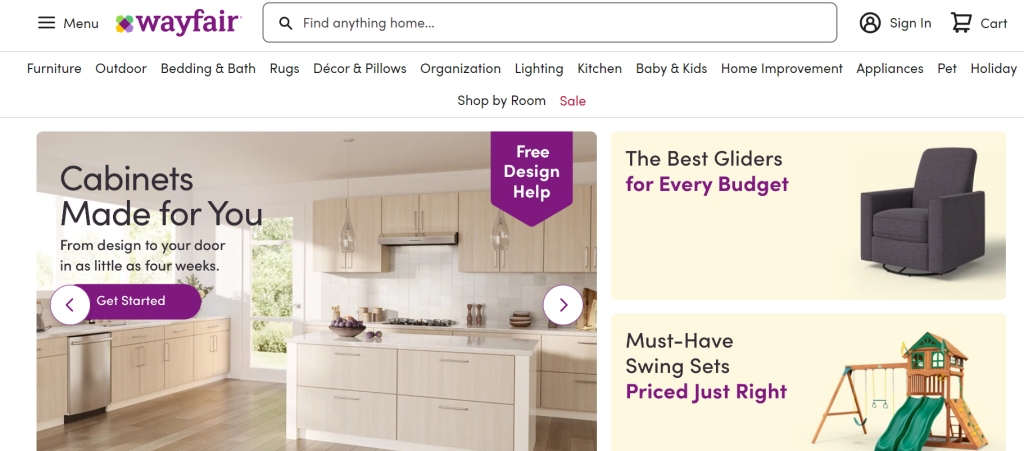1024x451 pixels.
Task: Open the Furniture category
Action: click(54, 69)
